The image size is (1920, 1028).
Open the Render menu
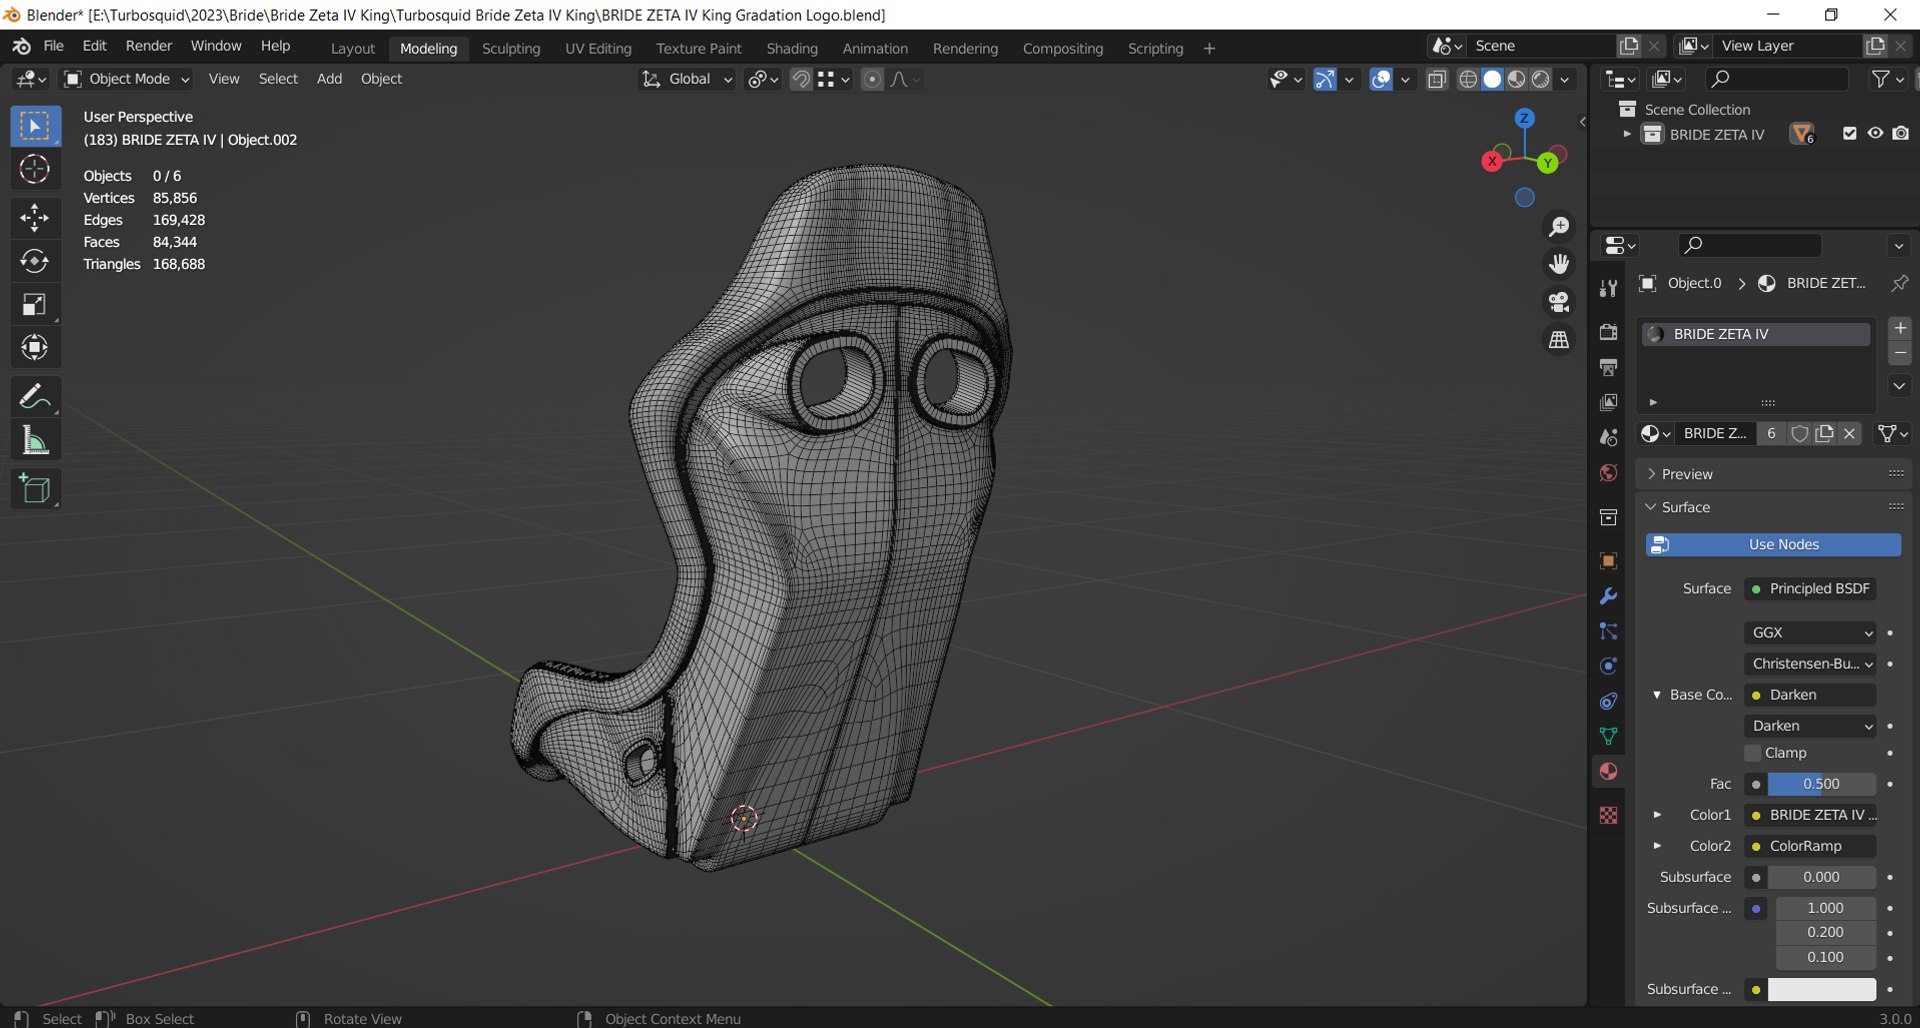149,46
